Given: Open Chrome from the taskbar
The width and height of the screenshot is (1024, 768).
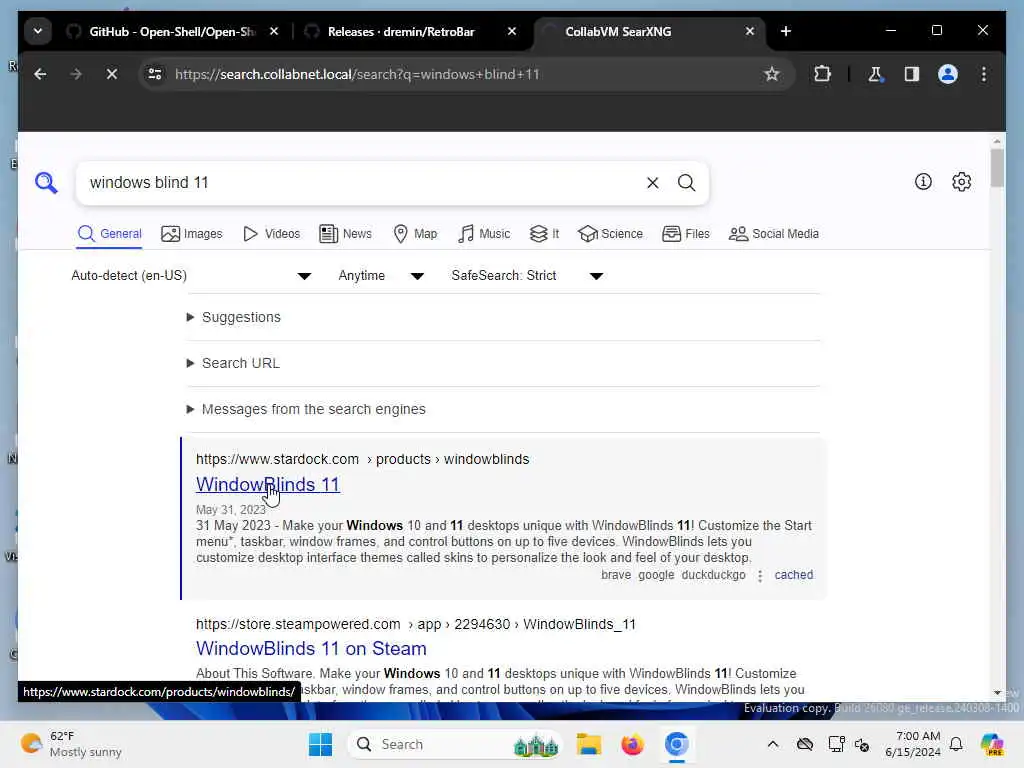Looking at the screenshot, I should point(677,744).
